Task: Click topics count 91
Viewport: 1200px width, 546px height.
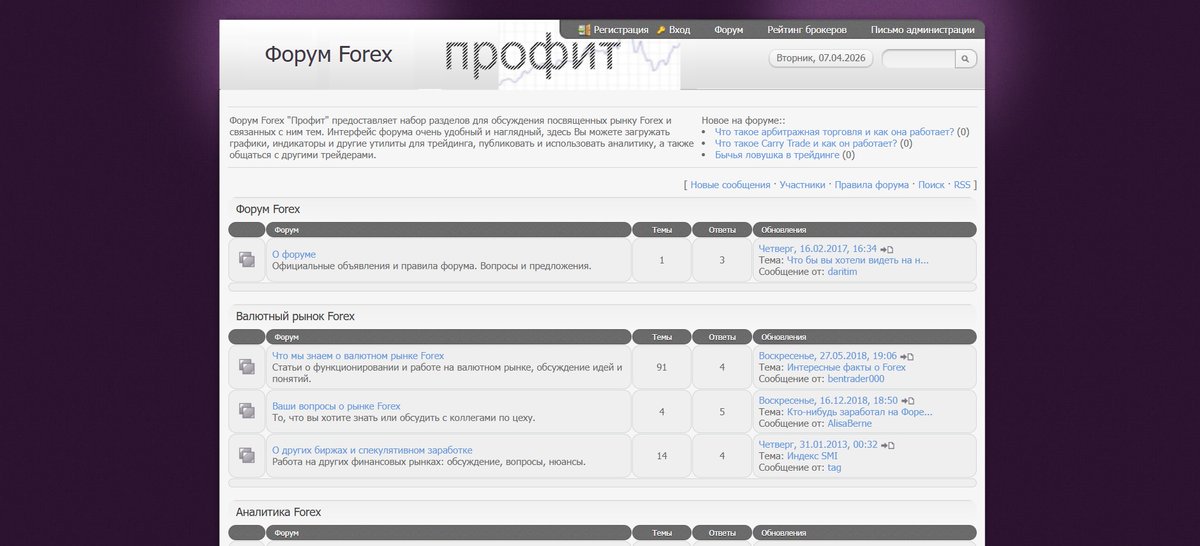Action: tap(661, 367)
